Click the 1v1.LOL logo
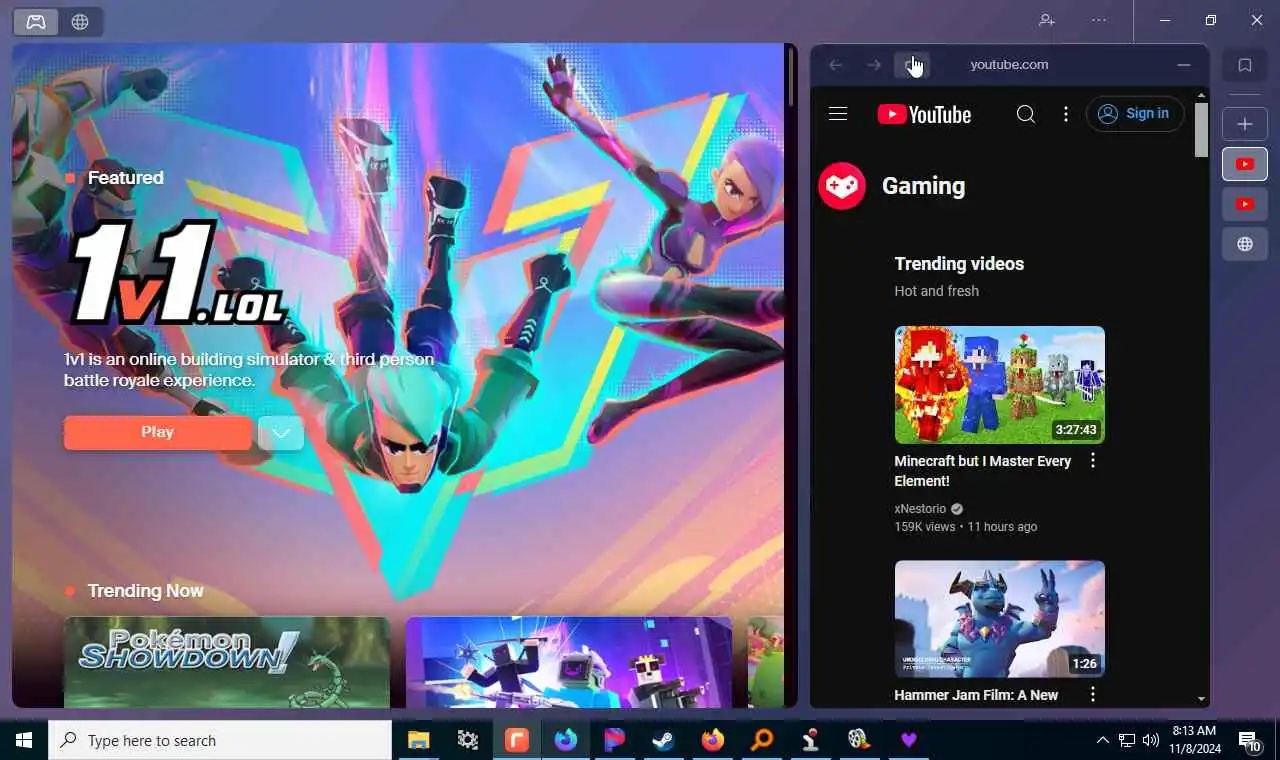 click(x=178, y=272)
